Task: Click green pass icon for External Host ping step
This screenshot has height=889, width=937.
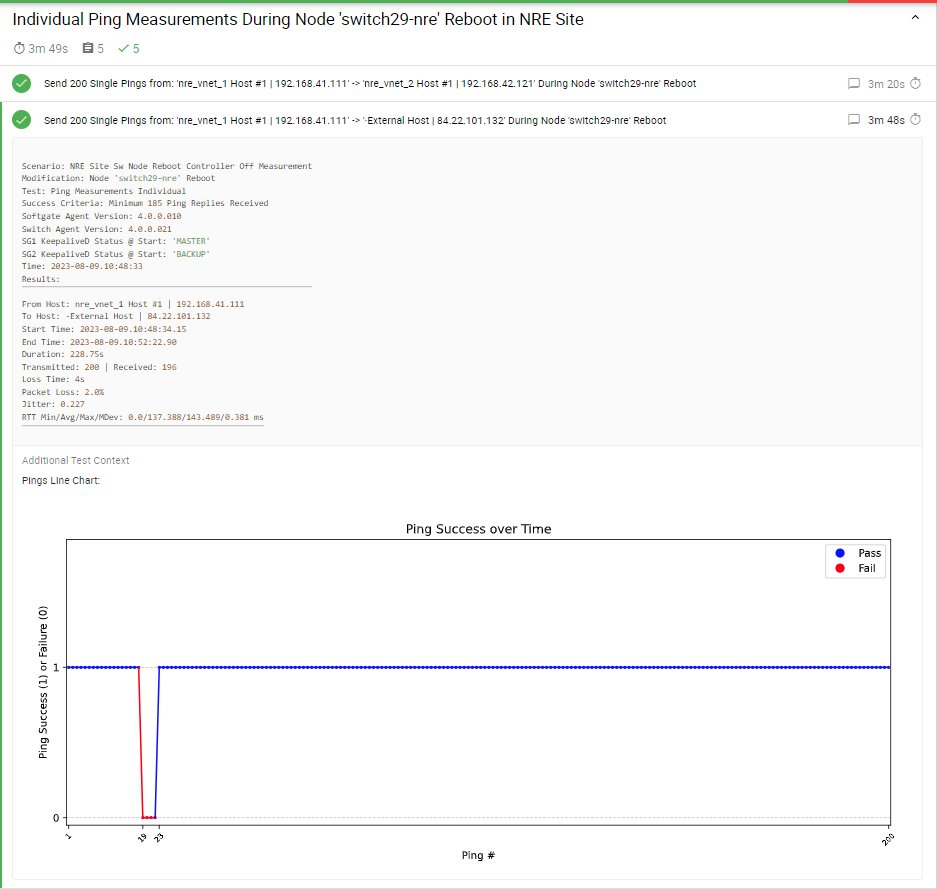Action: click(22, 120)
